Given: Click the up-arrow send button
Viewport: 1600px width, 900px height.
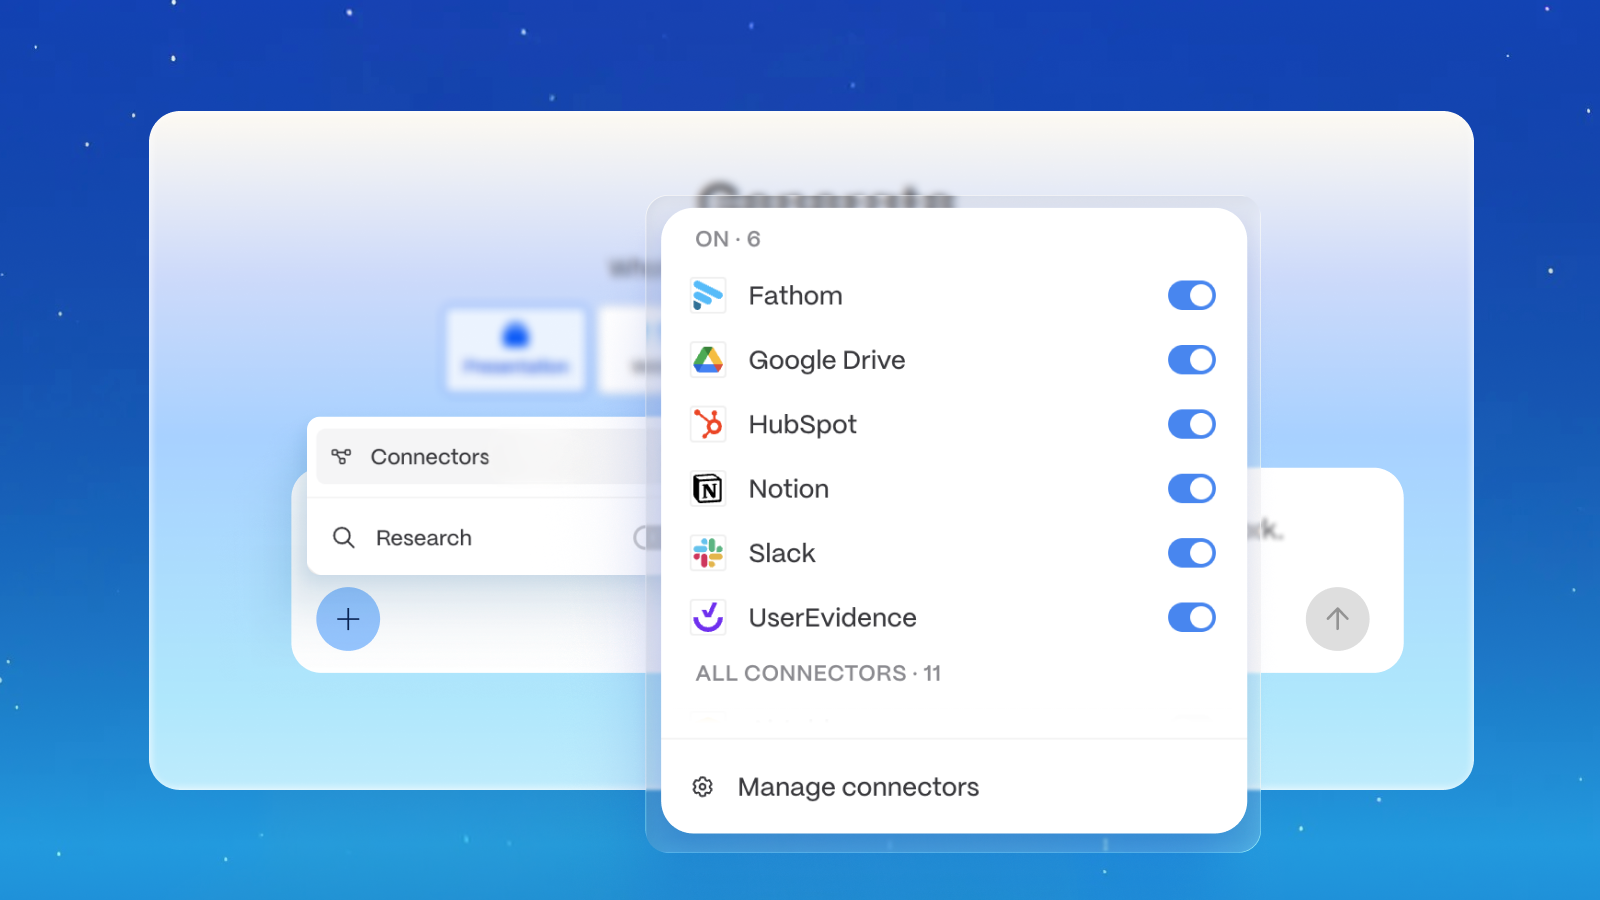Looking at the screenshot, I should (x=1337, y=619).
